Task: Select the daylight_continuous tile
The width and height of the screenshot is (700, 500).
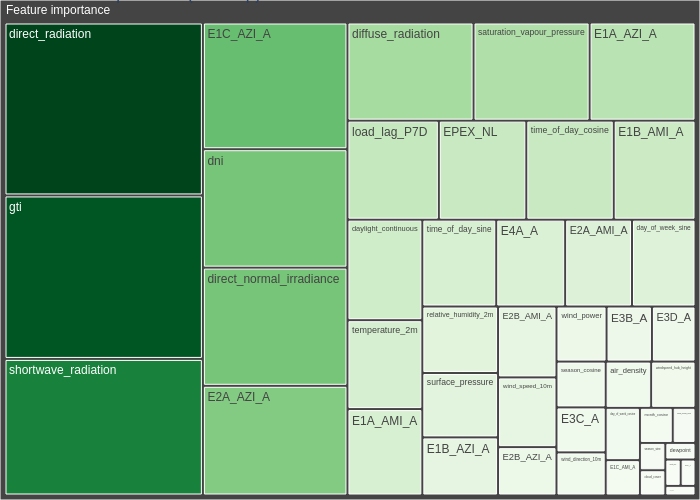Action: (384, 270)
